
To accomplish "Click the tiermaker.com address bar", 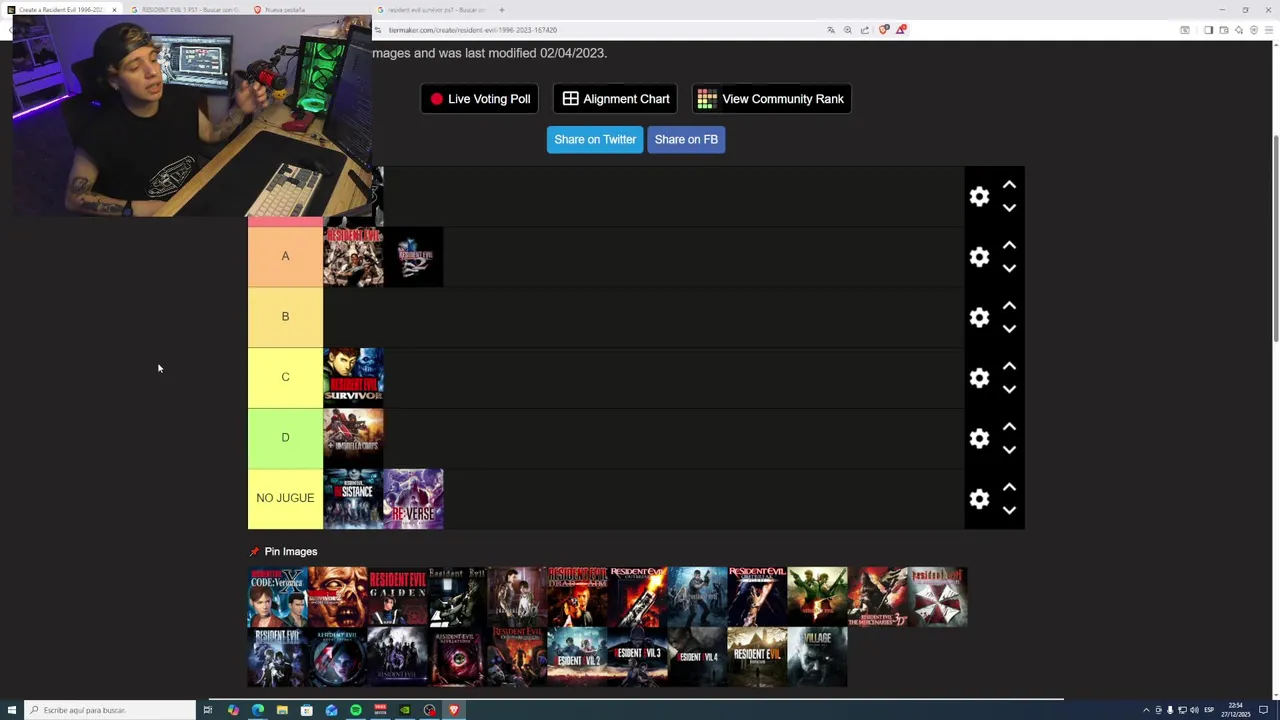I will (600, 30).
